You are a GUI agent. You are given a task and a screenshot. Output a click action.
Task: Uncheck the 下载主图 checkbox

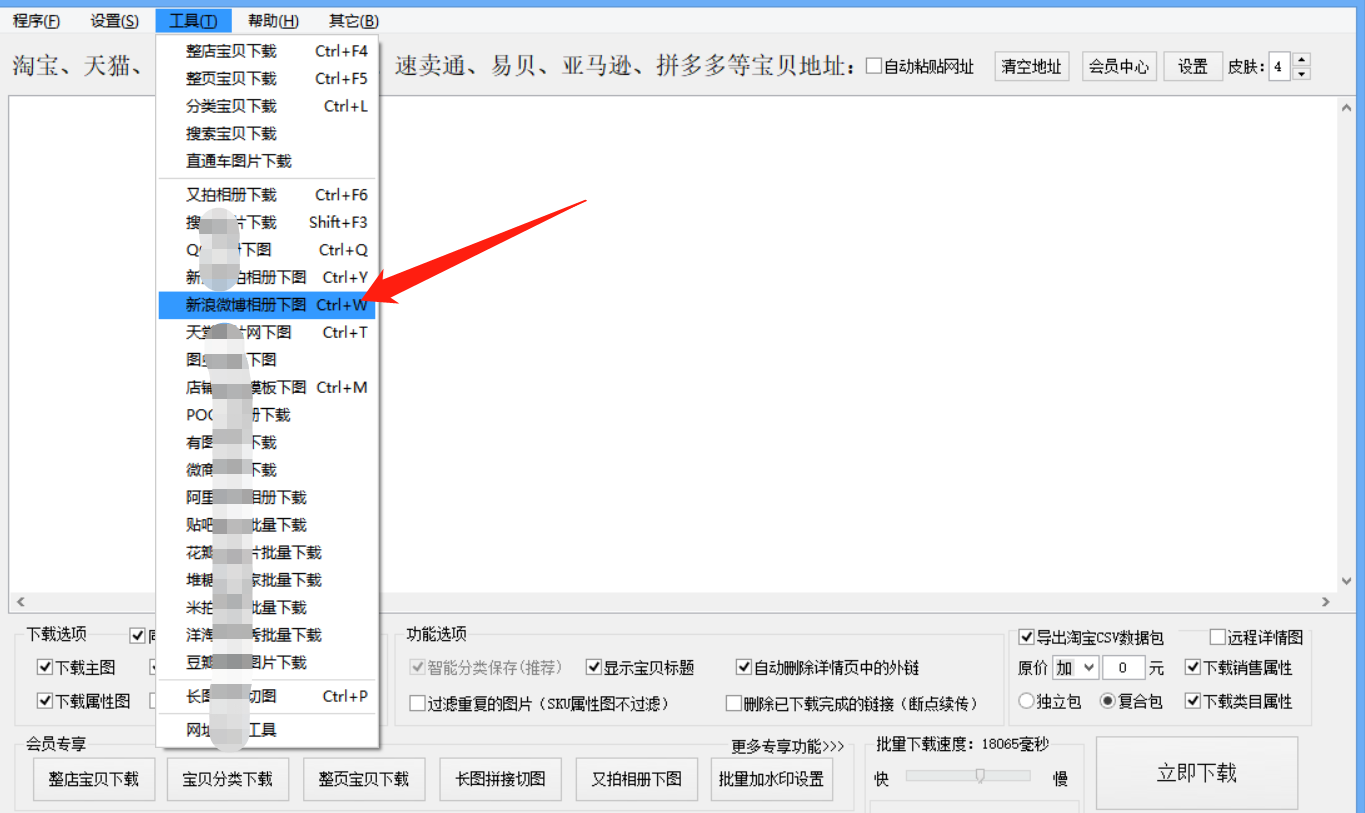pyautogui.click(x=44, y=666)
